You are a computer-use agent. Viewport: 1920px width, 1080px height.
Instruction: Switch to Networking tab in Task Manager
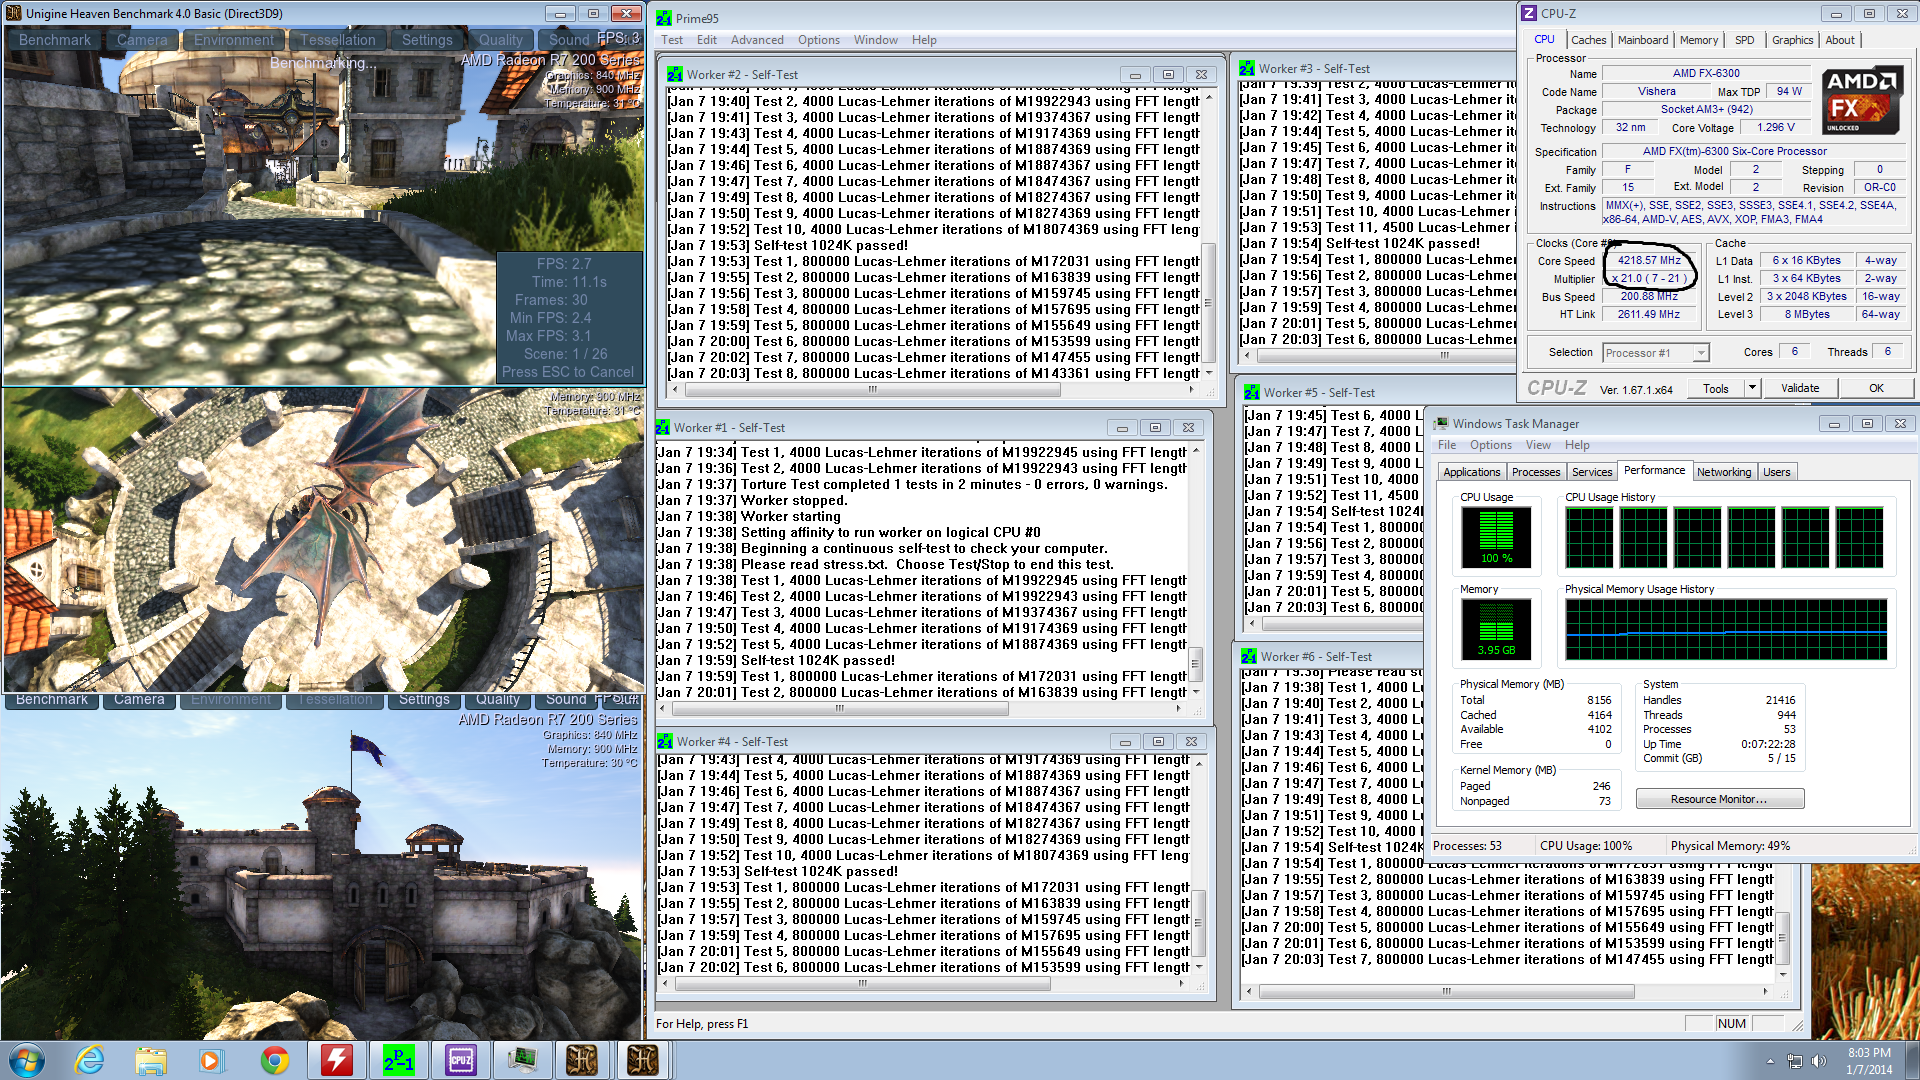pos(1724,472)
